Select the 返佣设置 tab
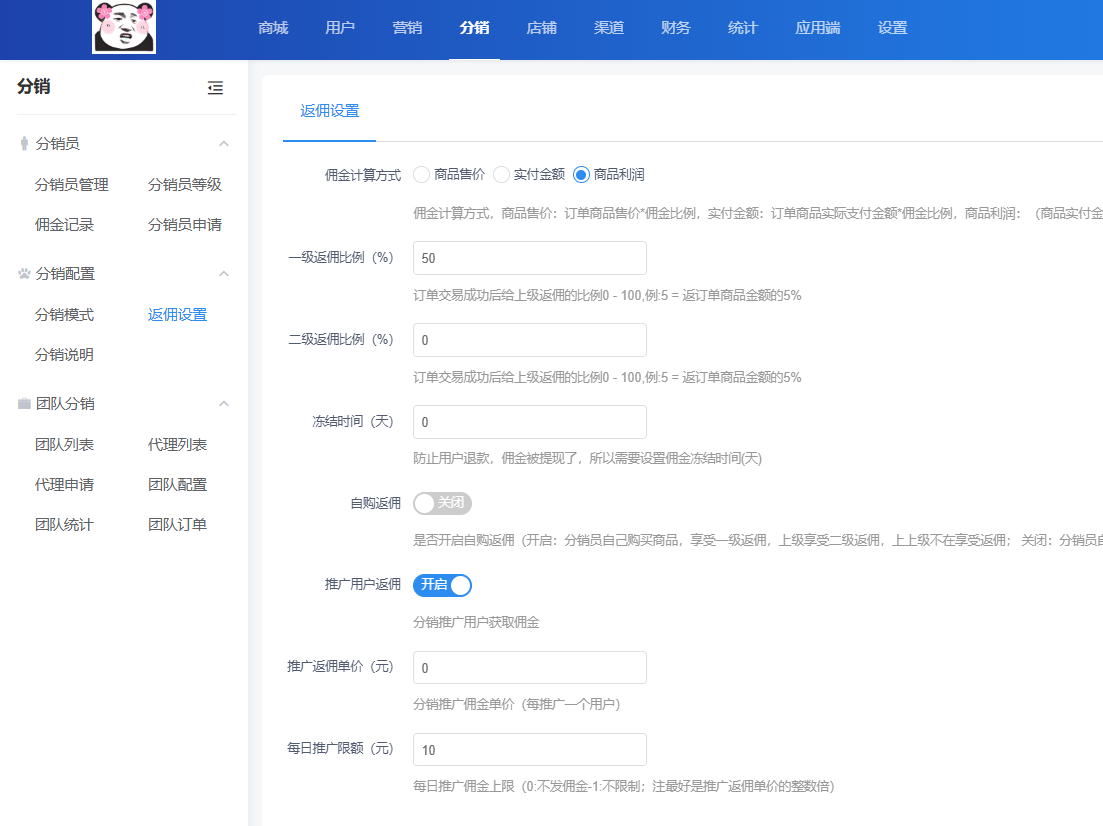 (x=329, y=111)
